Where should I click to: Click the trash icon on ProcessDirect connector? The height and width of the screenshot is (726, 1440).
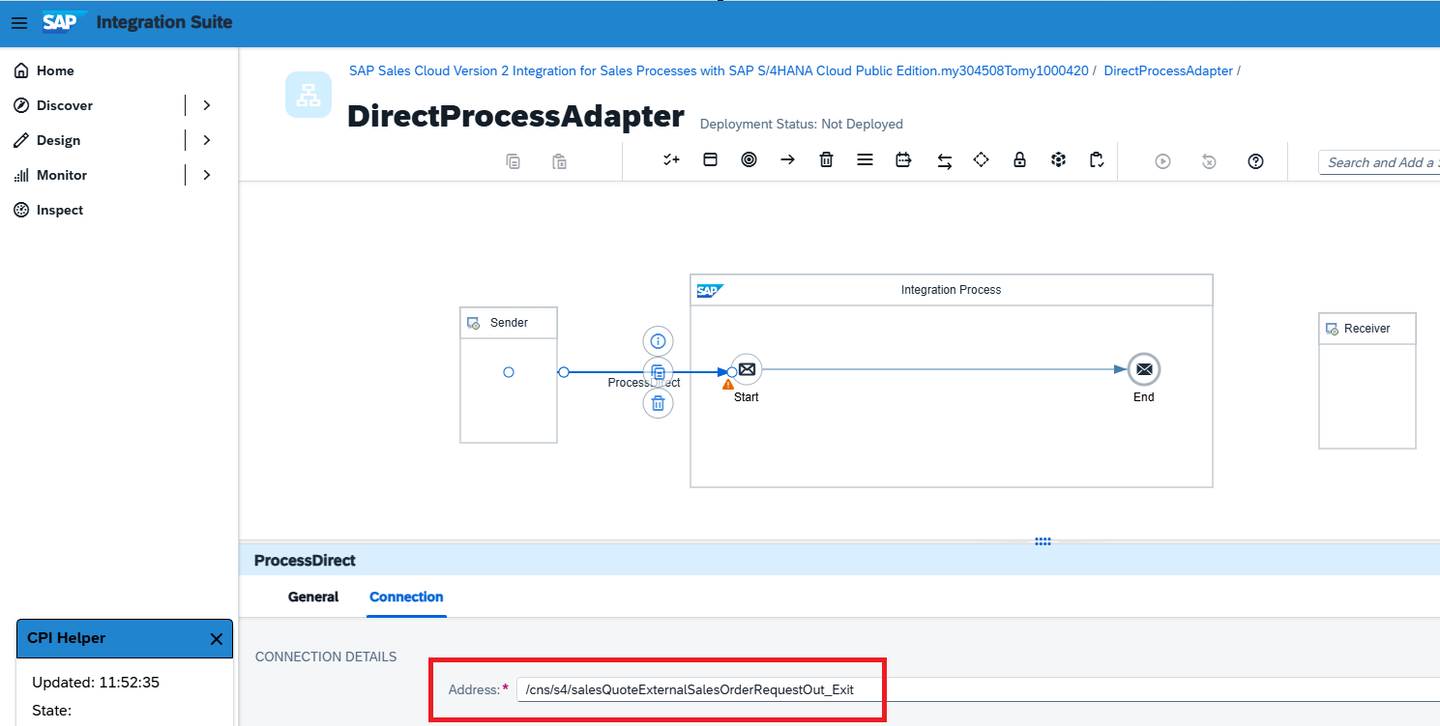(x=658, y=403)
